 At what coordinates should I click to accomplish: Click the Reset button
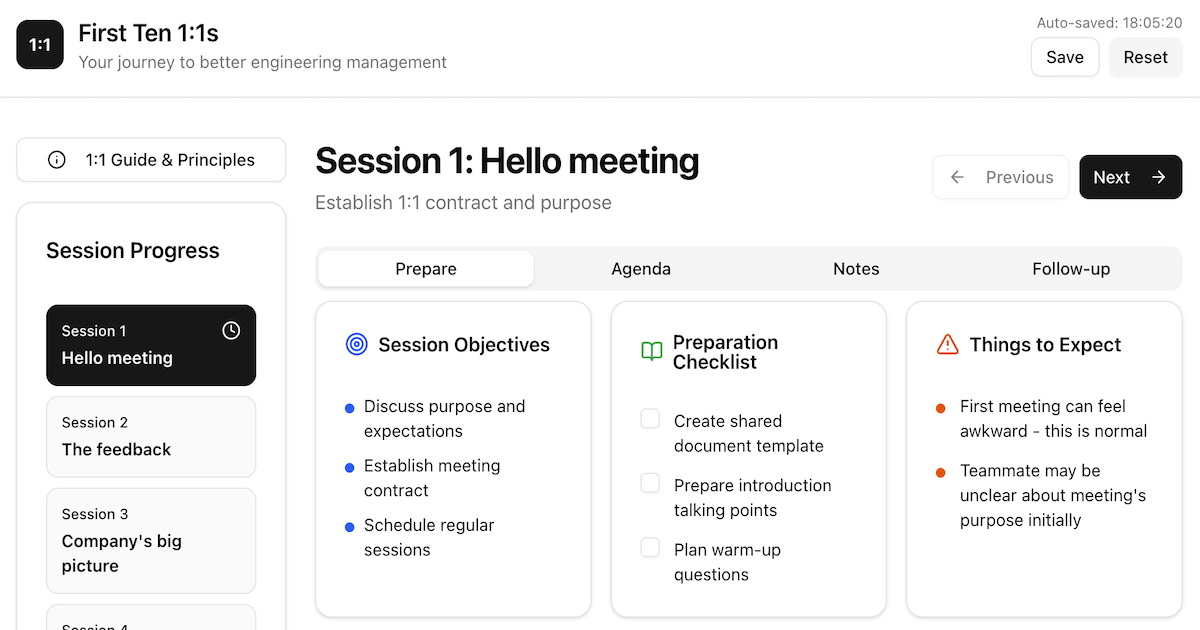[1146, 57]
